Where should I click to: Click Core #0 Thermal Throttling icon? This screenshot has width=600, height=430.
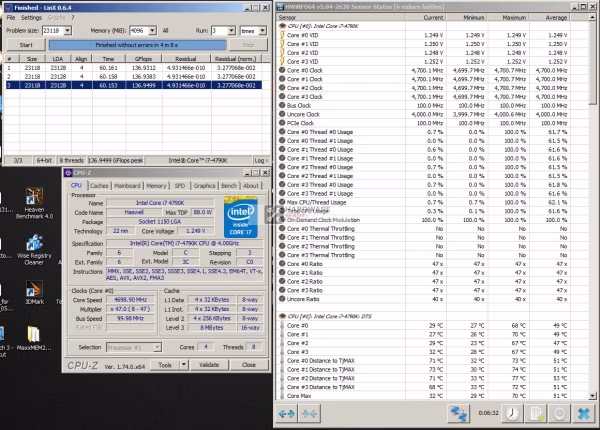click(x=282, y=228)
